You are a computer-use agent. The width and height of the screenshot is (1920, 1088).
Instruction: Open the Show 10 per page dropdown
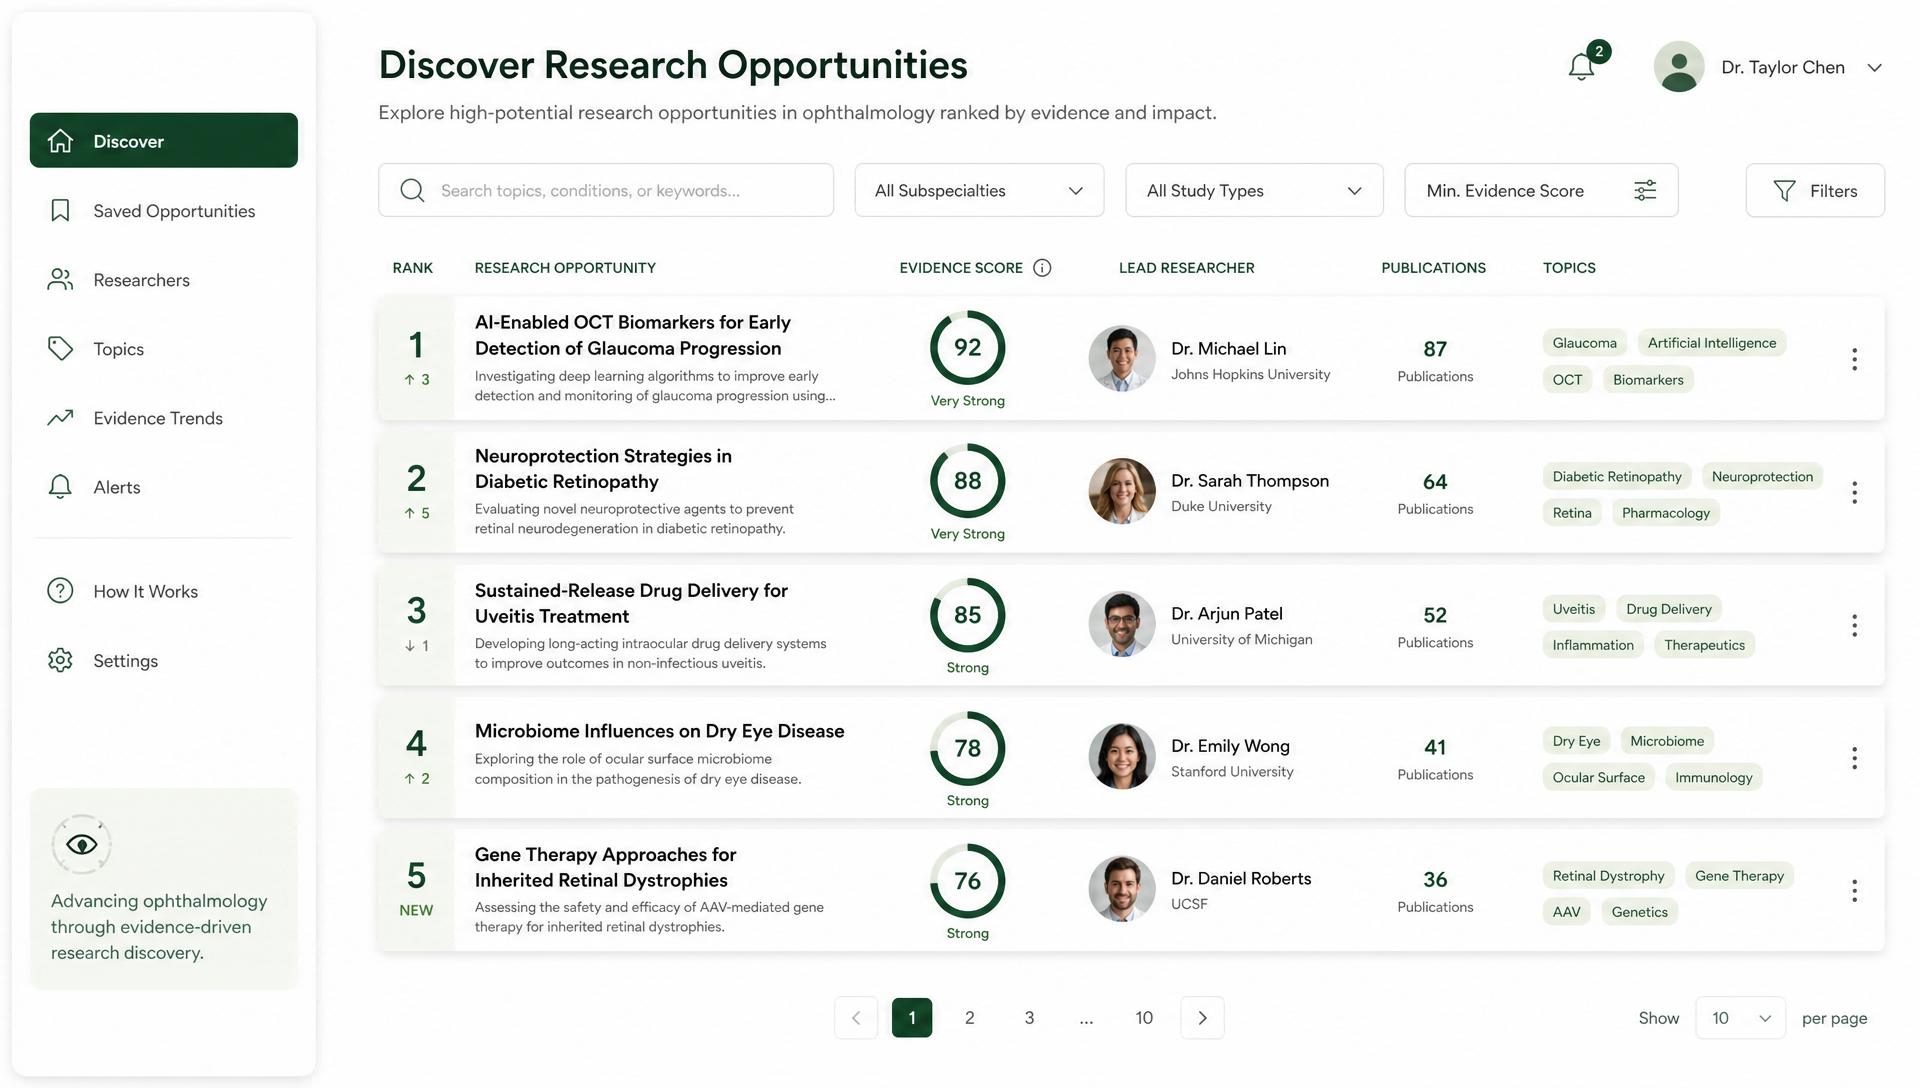coord(1740,1018)
